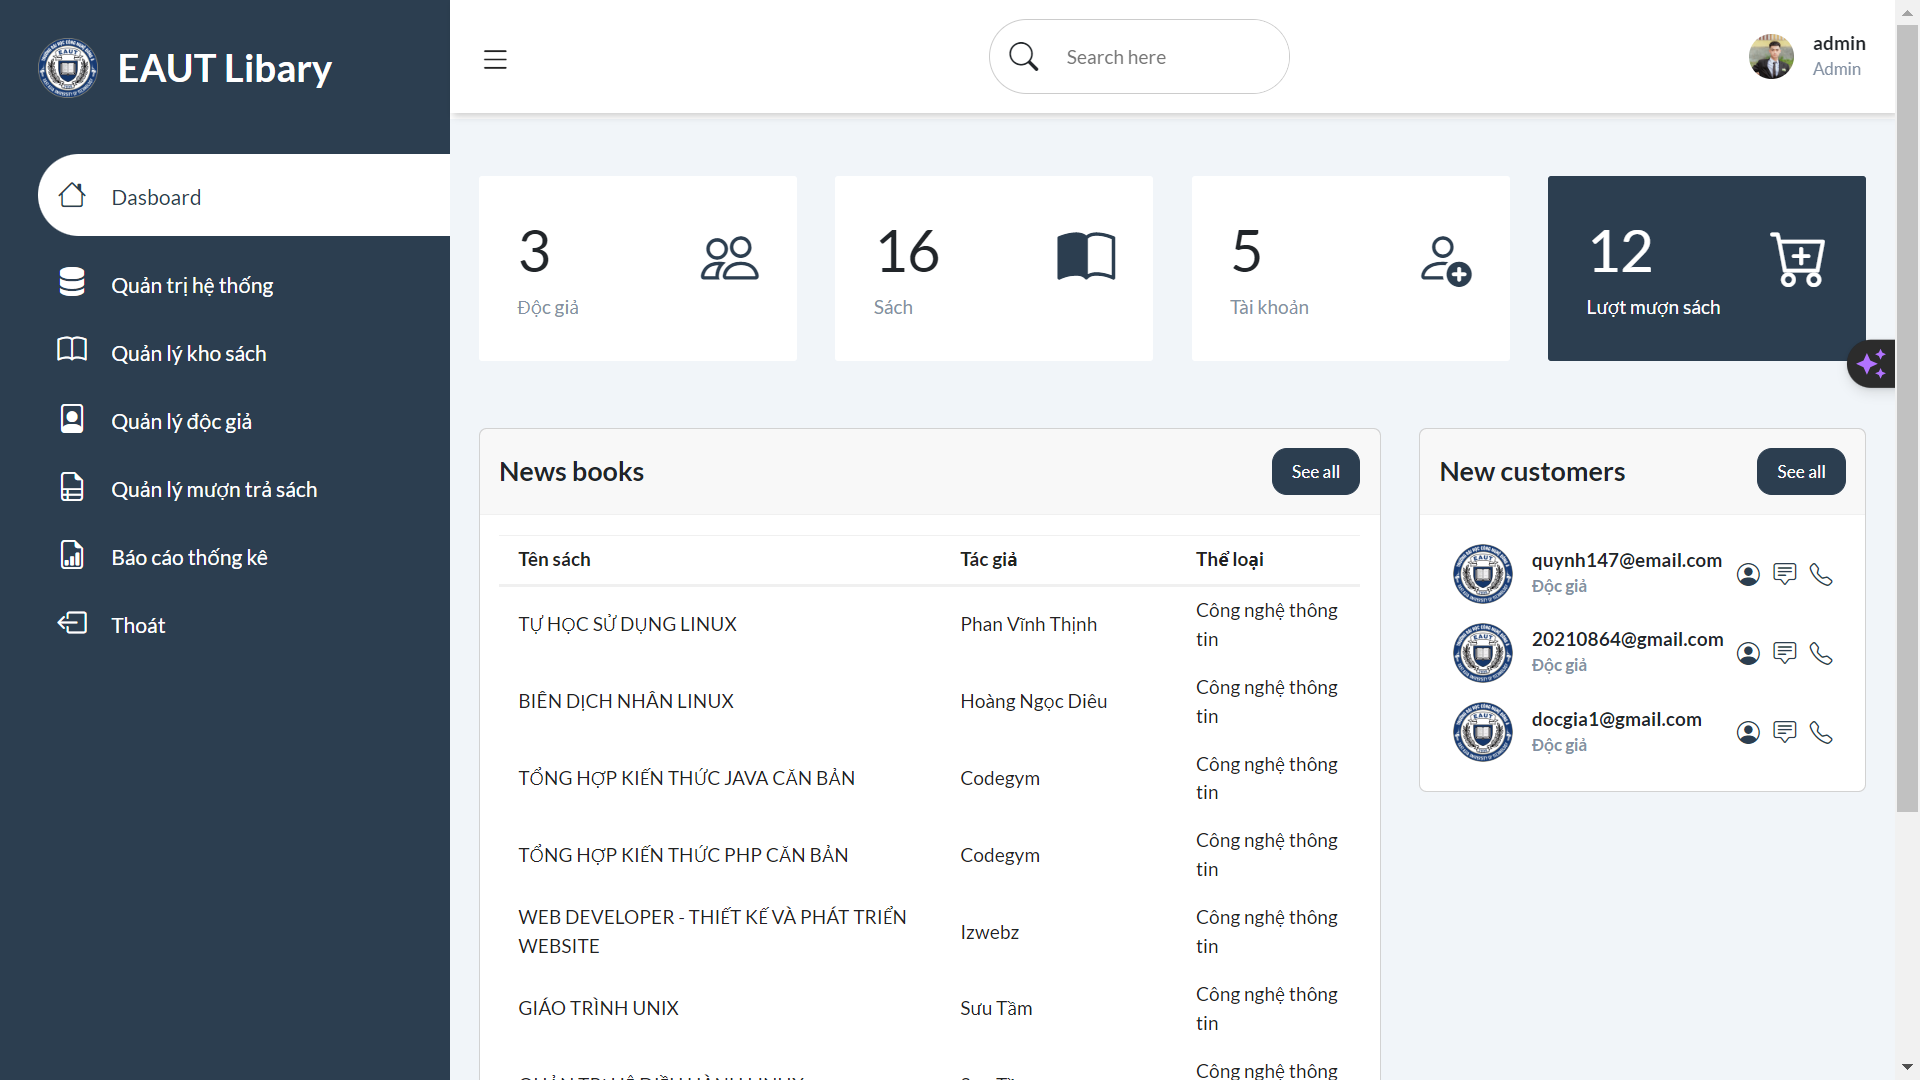
Task: Click the people icon on the Độc giả card
Action: pyautogui.click(x=730, y=258)
